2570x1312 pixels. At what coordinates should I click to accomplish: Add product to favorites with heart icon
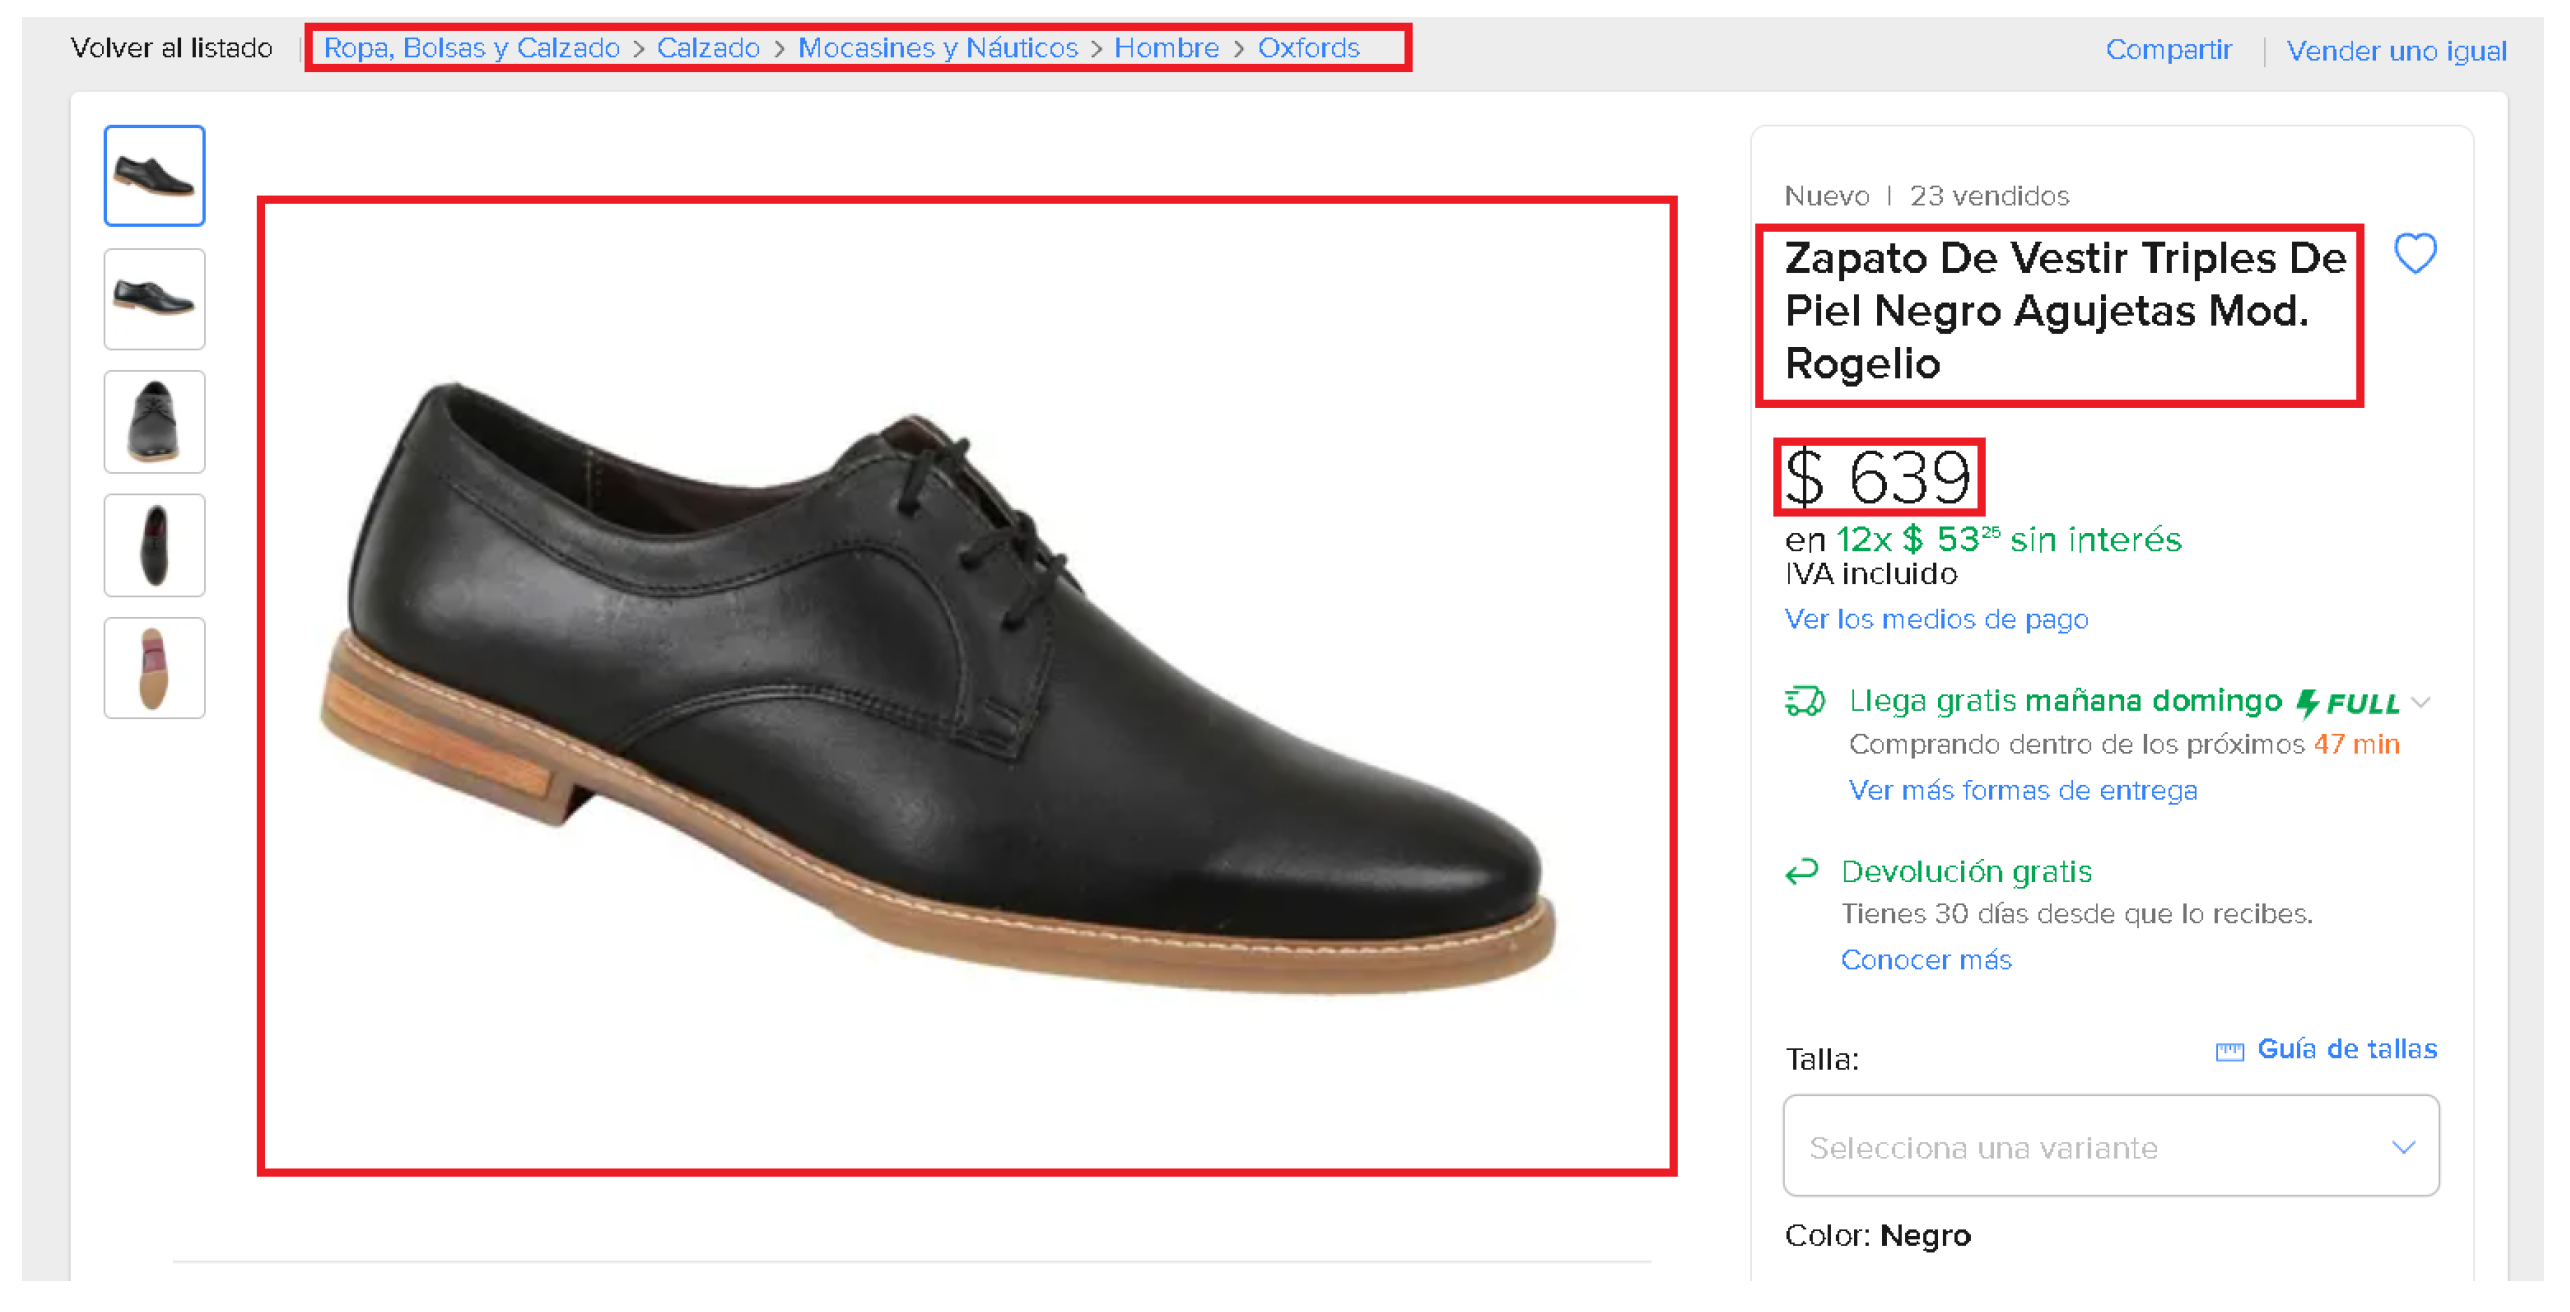coord(2413,253)
